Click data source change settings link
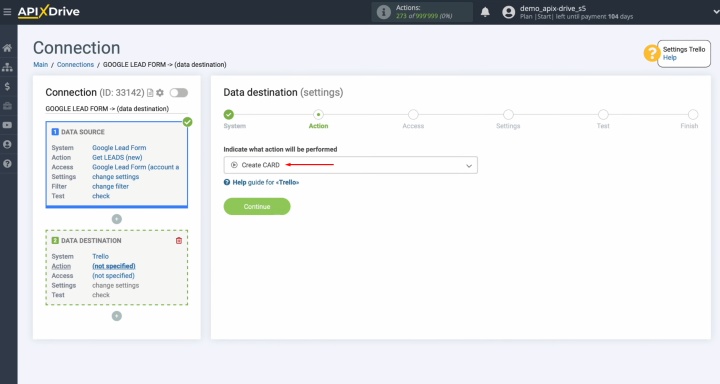Screen dimensions: 720x384 [x=116, y=177]
